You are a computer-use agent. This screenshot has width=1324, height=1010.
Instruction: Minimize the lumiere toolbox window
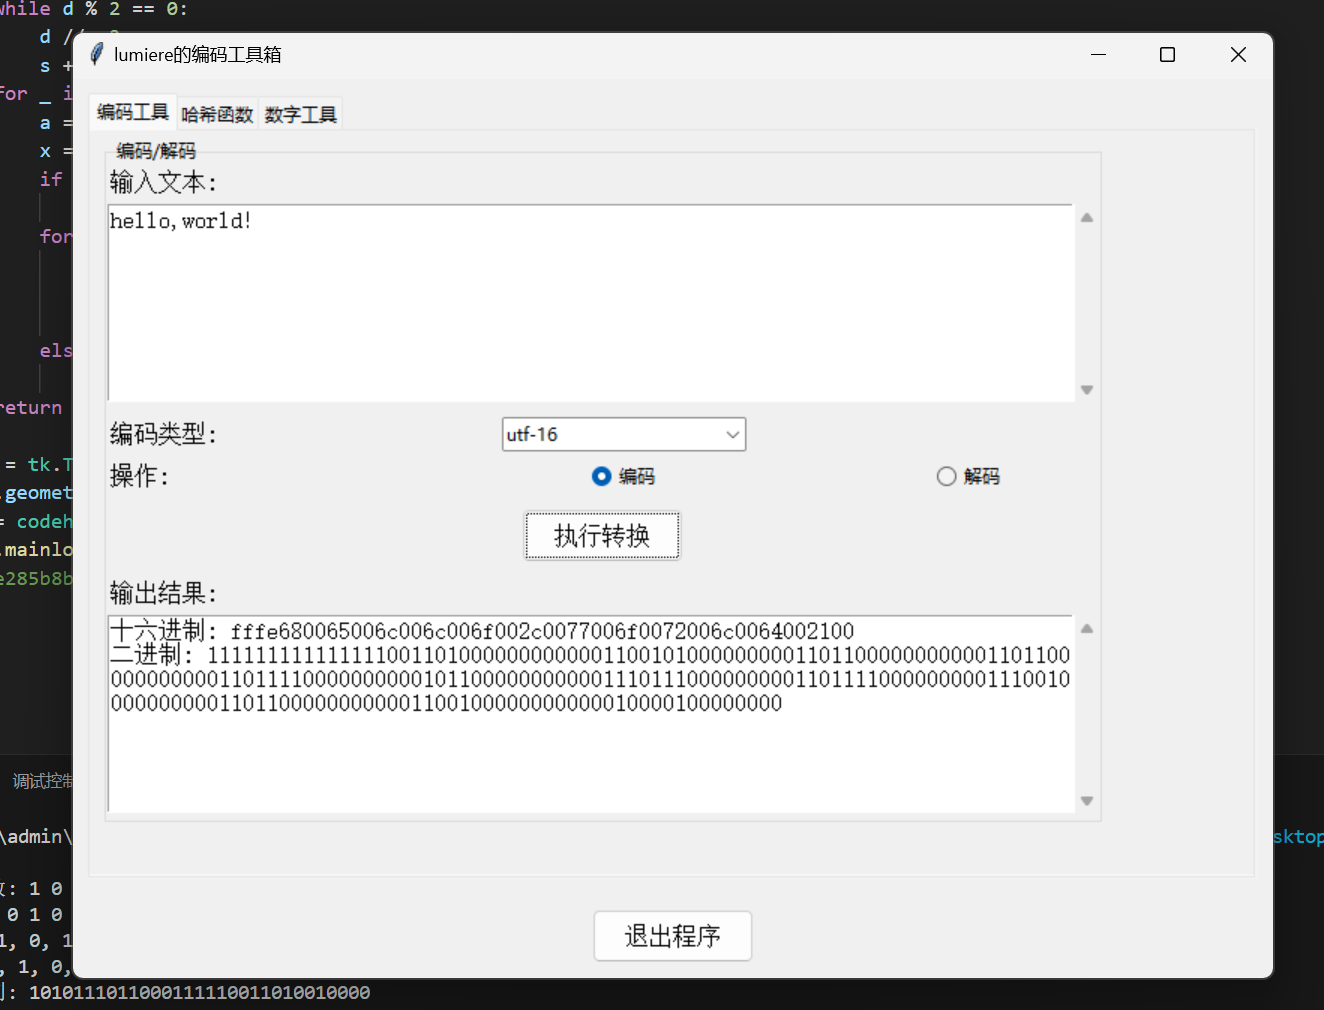tap(1098, 54)
